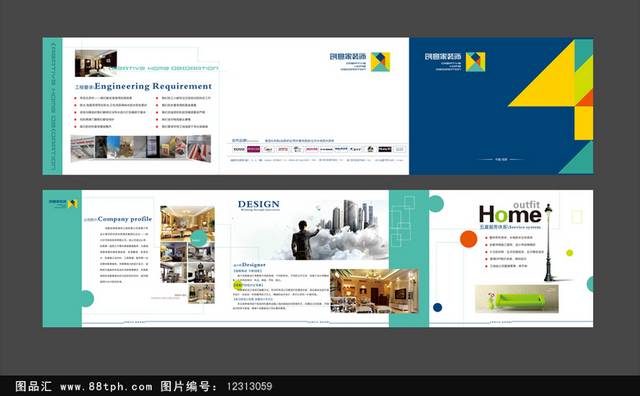Click the construction photos strip
The image size is (640, 396).
pyautogui.click(x=141, y=148)
